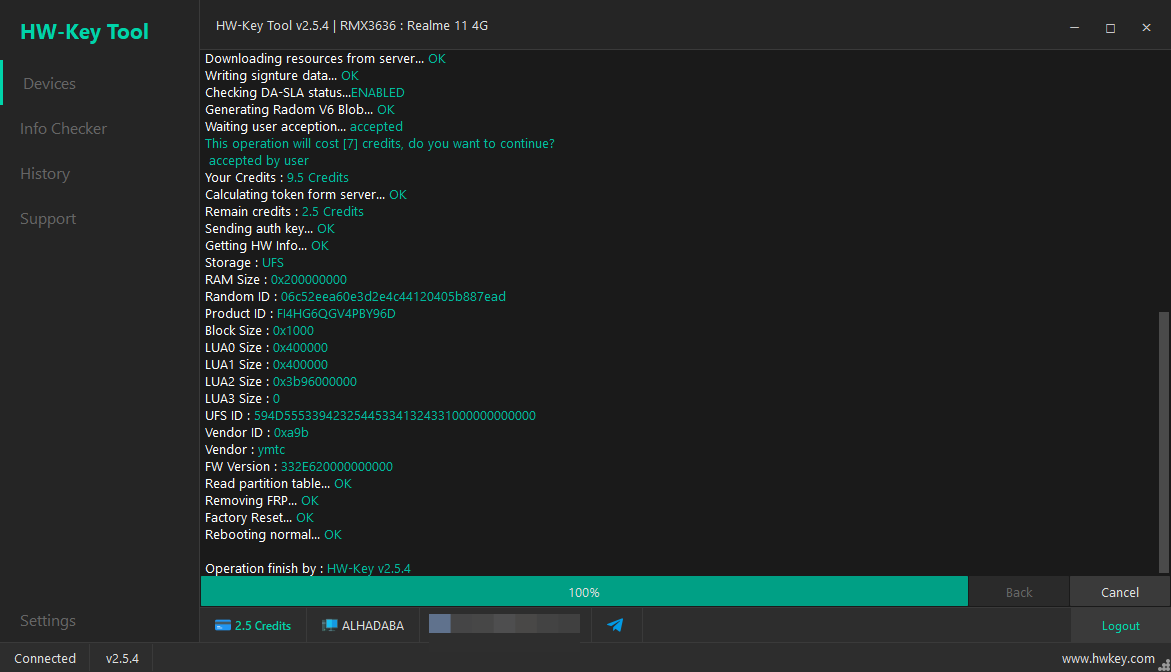Visit www.hwkey.com link
The height and width of the screenshot is (672, 1171).
[x=1108, y=659]
